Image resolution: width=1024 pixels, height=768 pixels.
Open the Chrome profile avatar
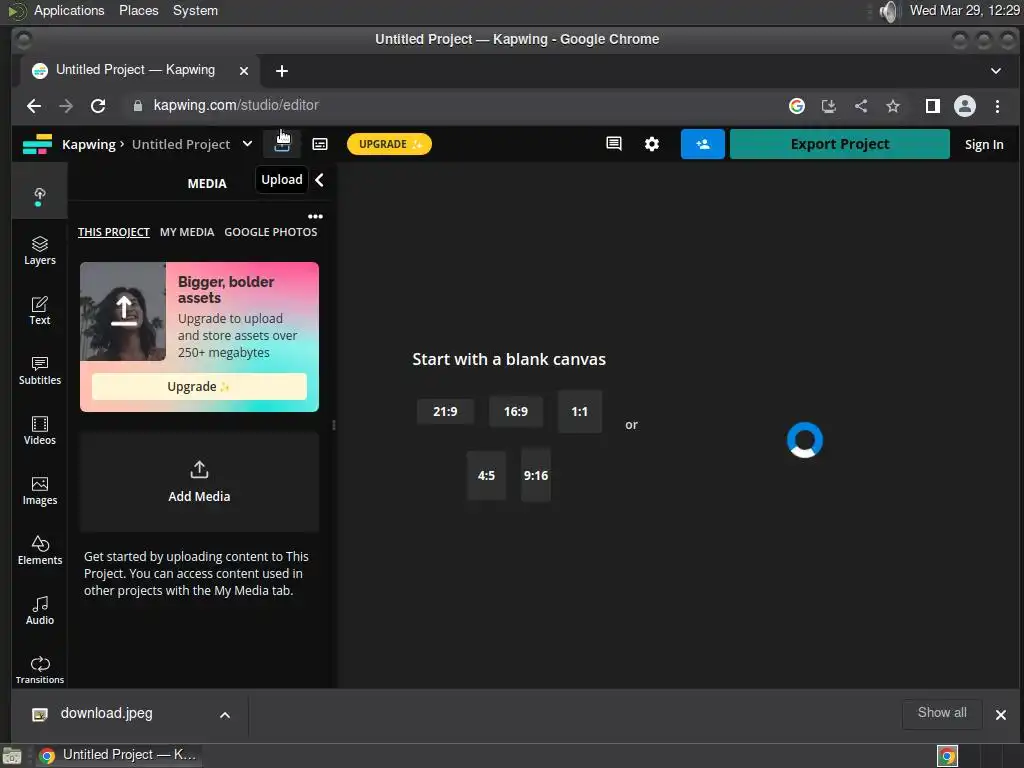click(965, 106)
